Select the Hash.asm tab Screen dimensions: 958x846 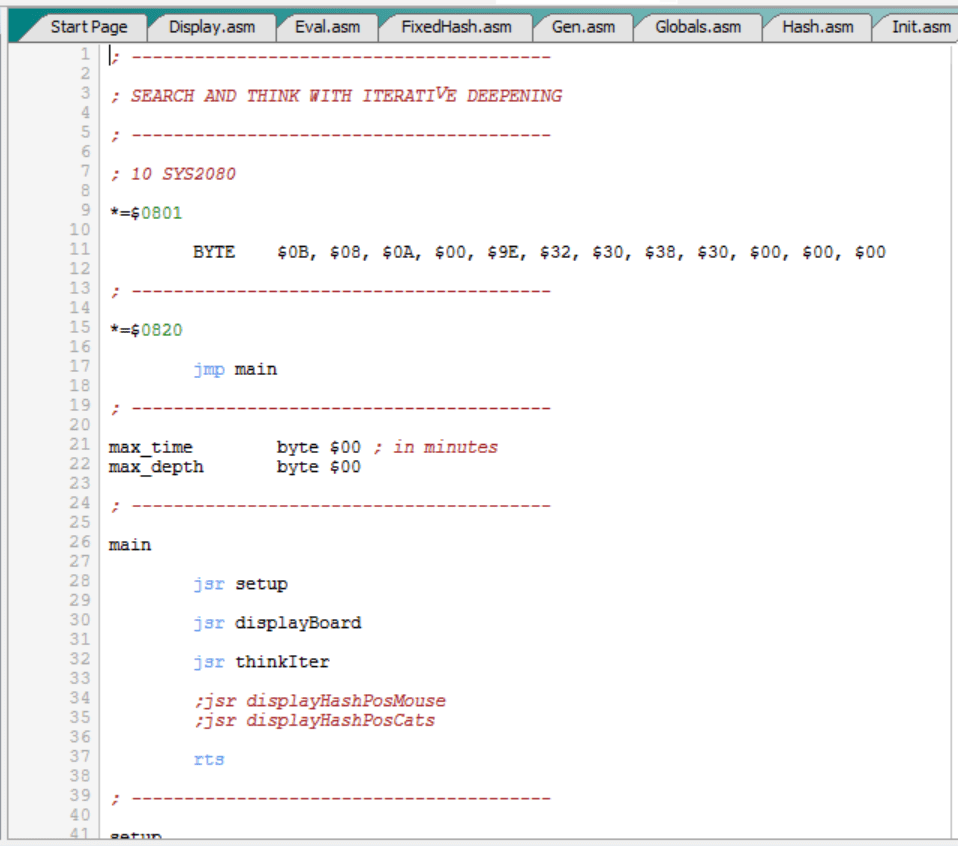815,27
